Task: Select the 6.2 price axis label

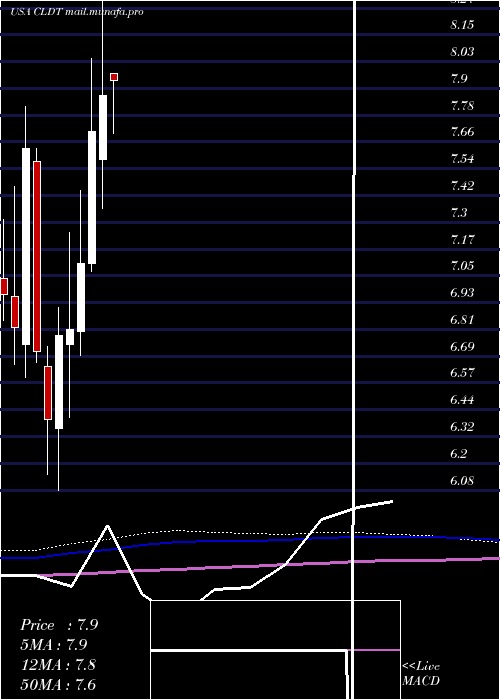Action: coord(459,454)
